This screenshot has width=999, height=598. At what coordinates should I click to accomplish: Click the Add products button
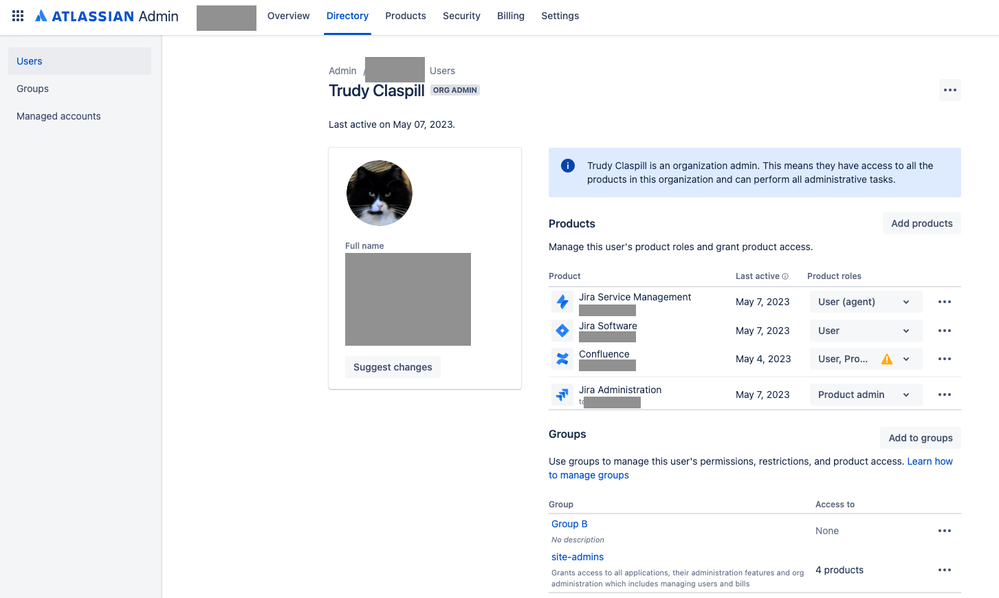(x=921, y=224)
